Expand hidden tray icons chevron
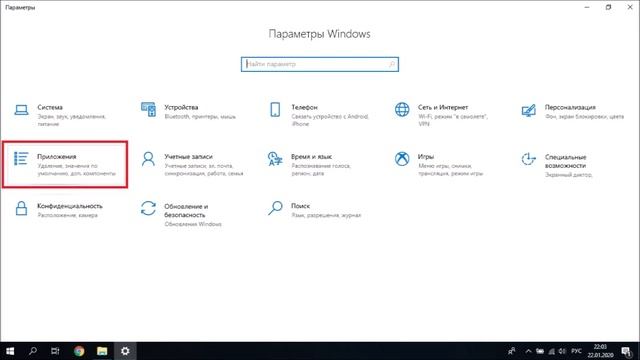This screenshot has height=360, width=640. [528, 351]
